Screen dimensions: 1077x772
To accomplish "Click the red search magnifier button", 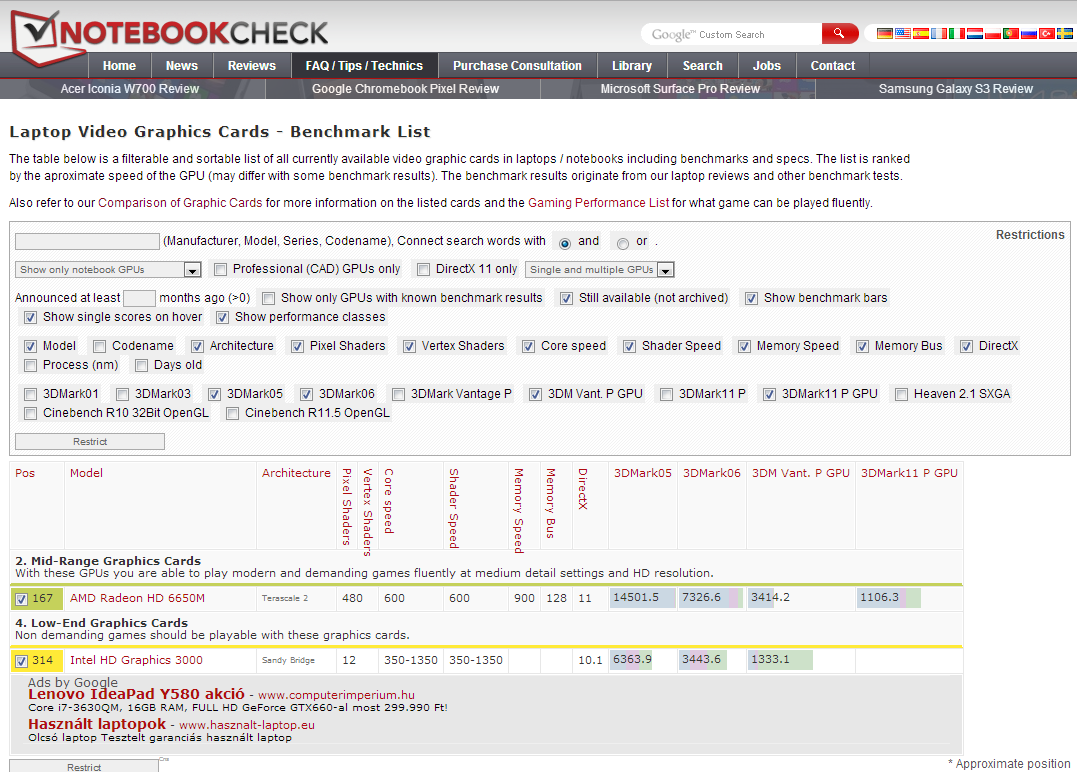I will [x=839, y=33].
